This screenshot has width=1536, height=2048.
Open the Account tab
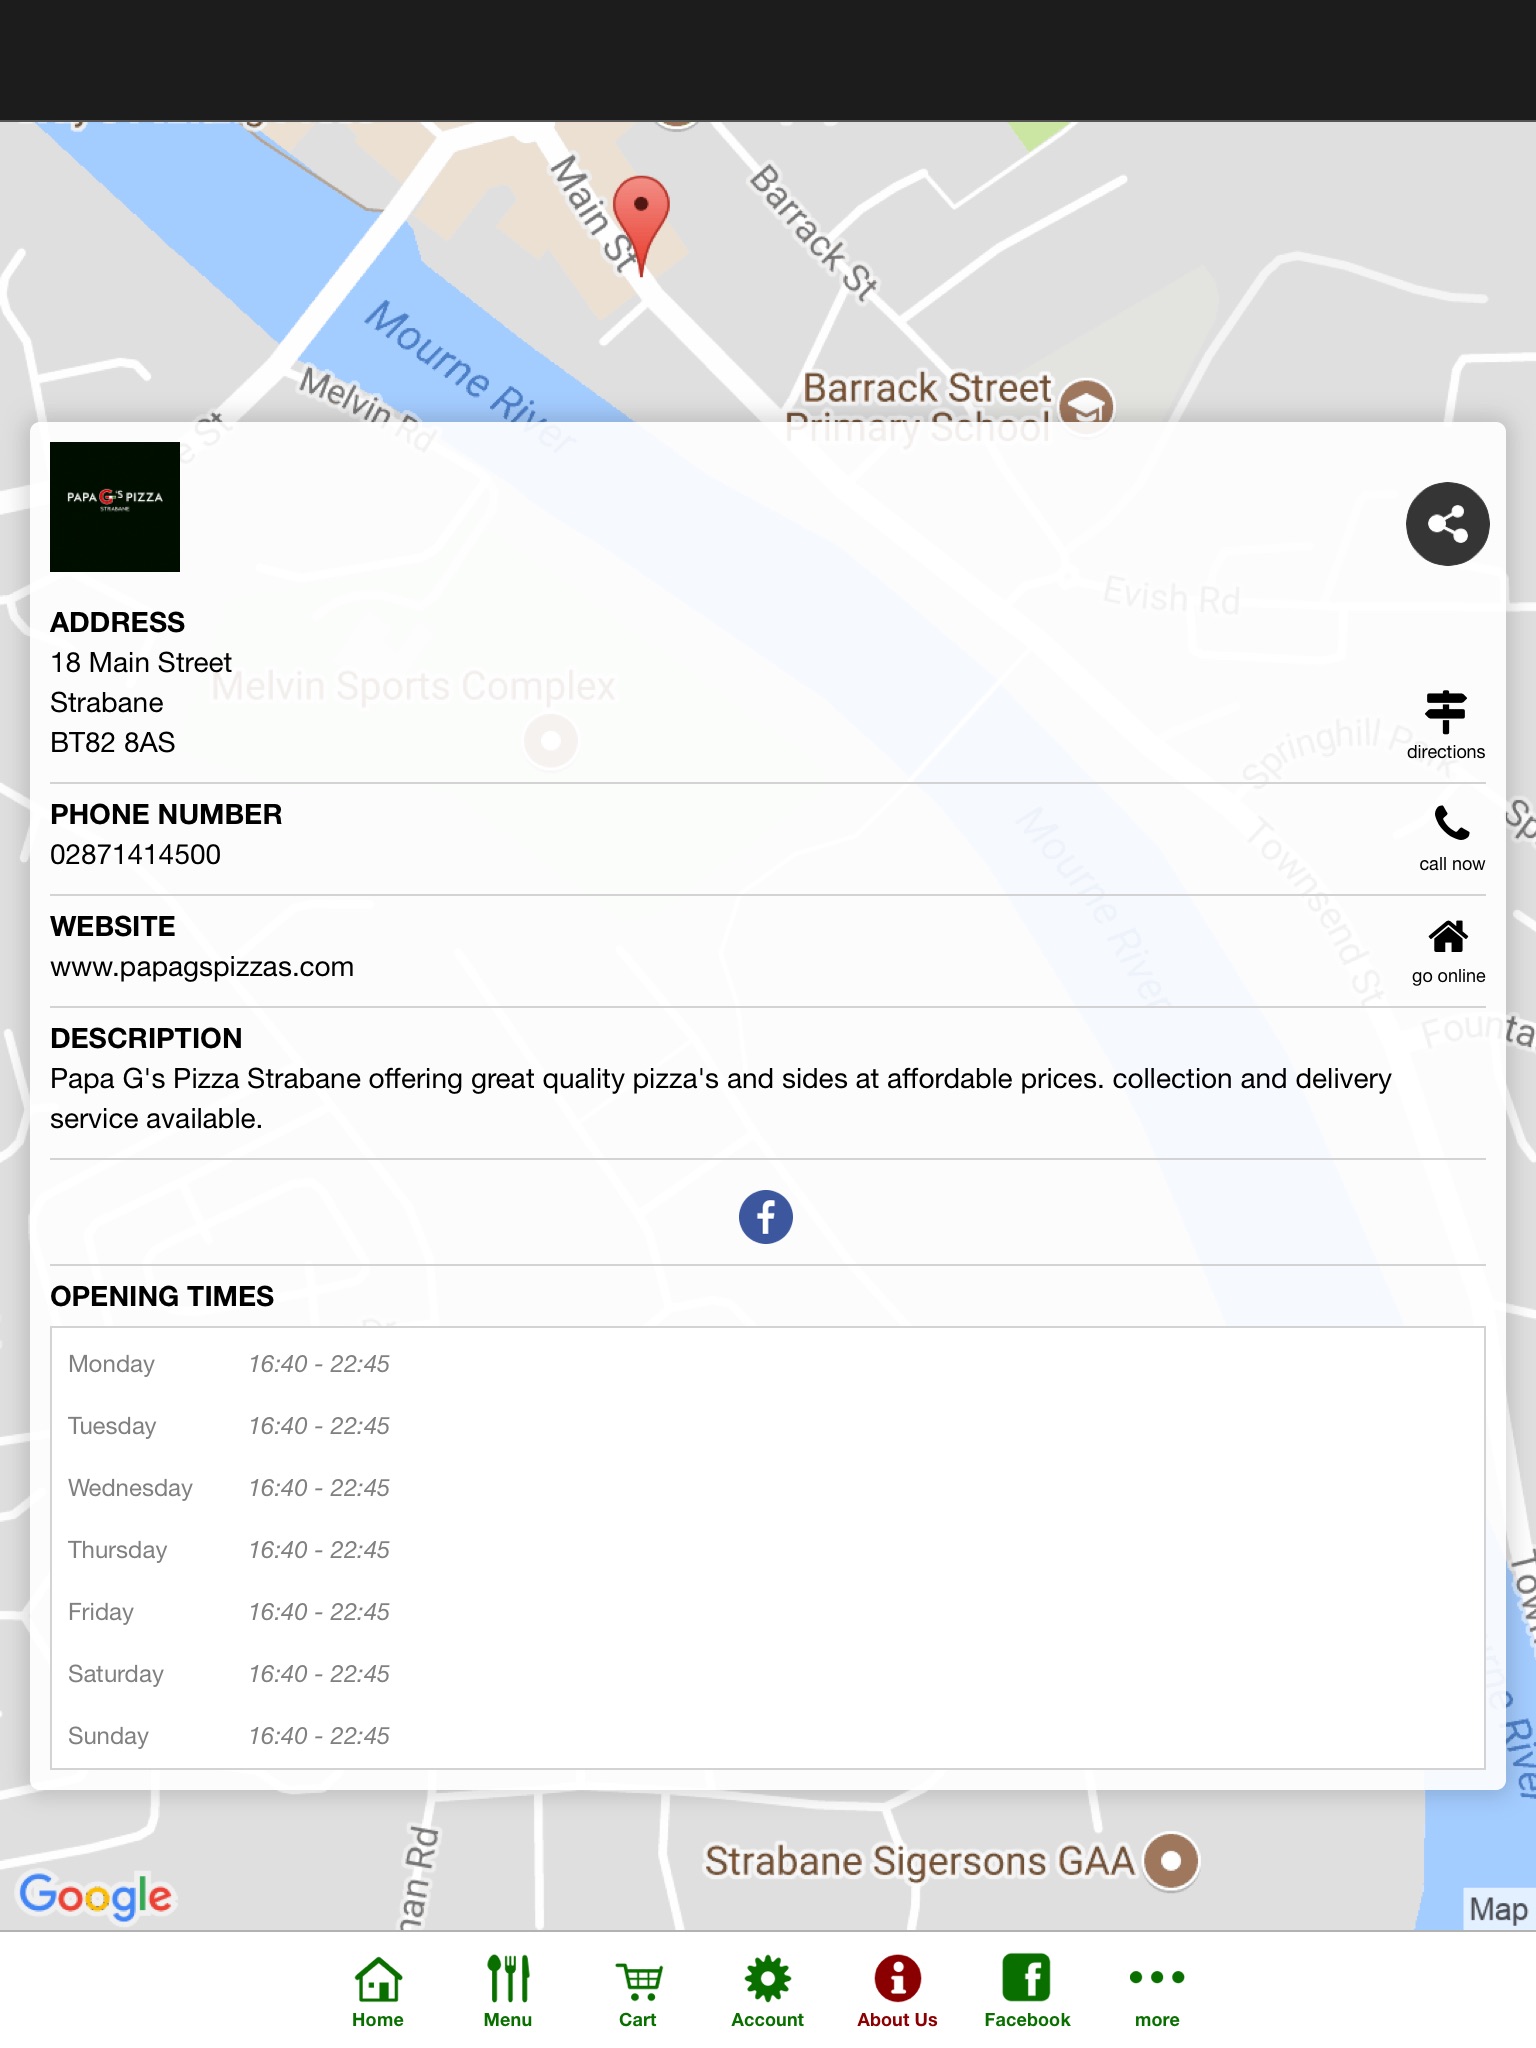point(767,1992)
